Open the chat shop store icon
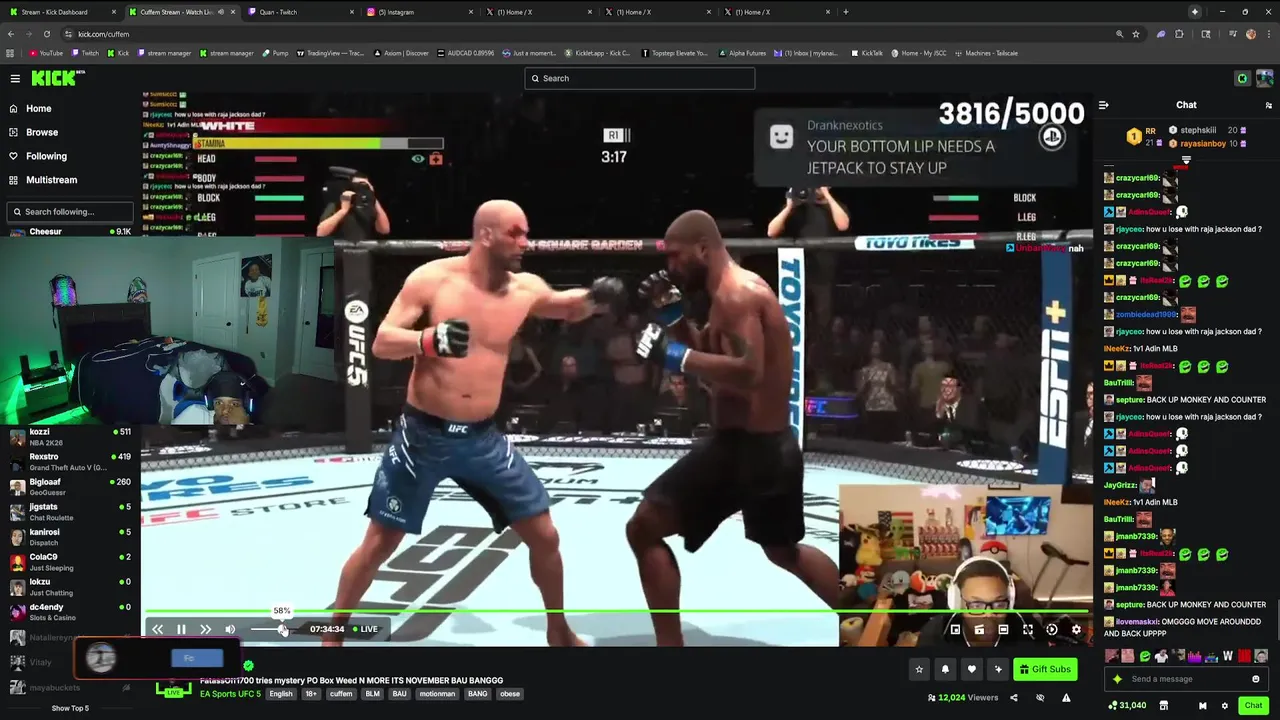 click(1163, 705)
